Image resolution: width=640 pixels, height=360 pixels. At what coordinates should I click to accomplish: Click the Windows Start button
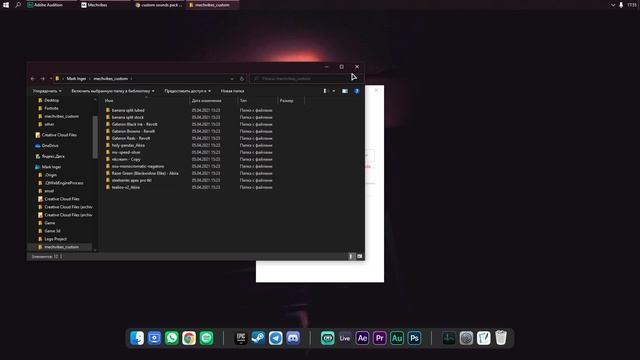coord(6,5)
